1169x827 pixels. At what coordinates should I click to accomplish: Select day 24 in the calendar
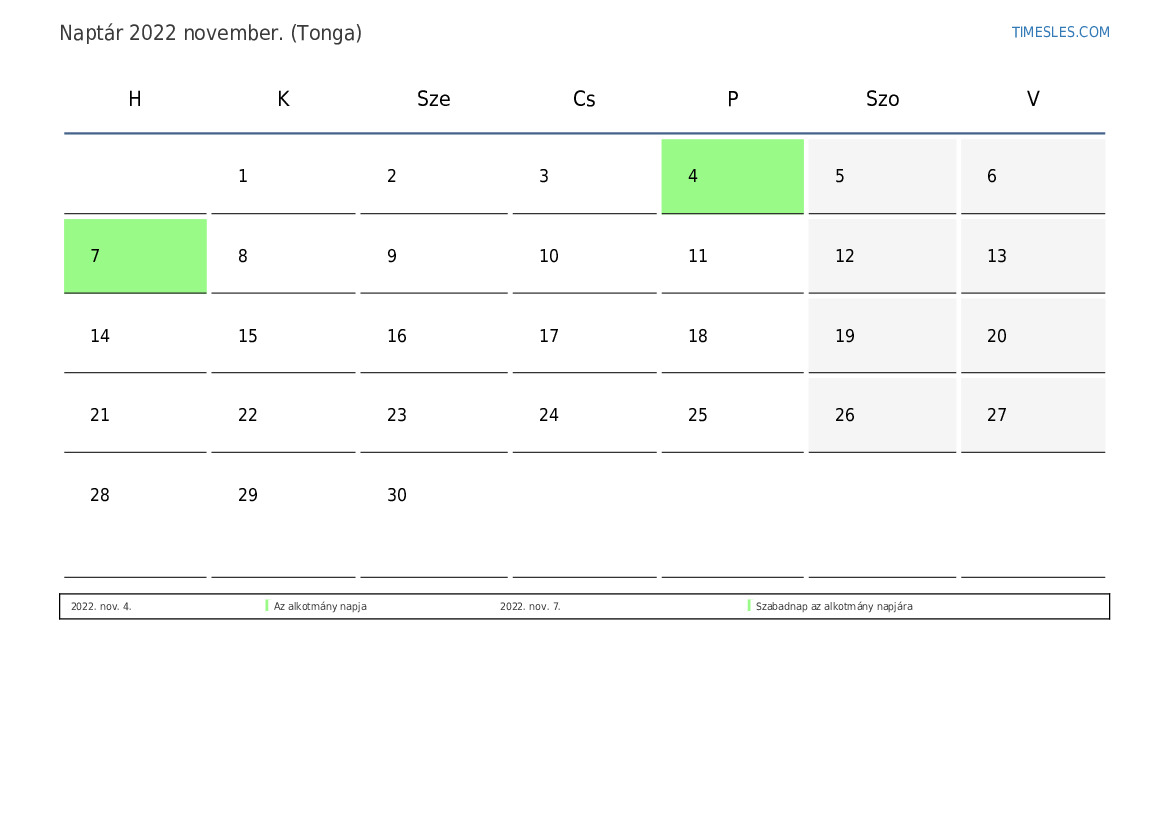tap(584, 415)
